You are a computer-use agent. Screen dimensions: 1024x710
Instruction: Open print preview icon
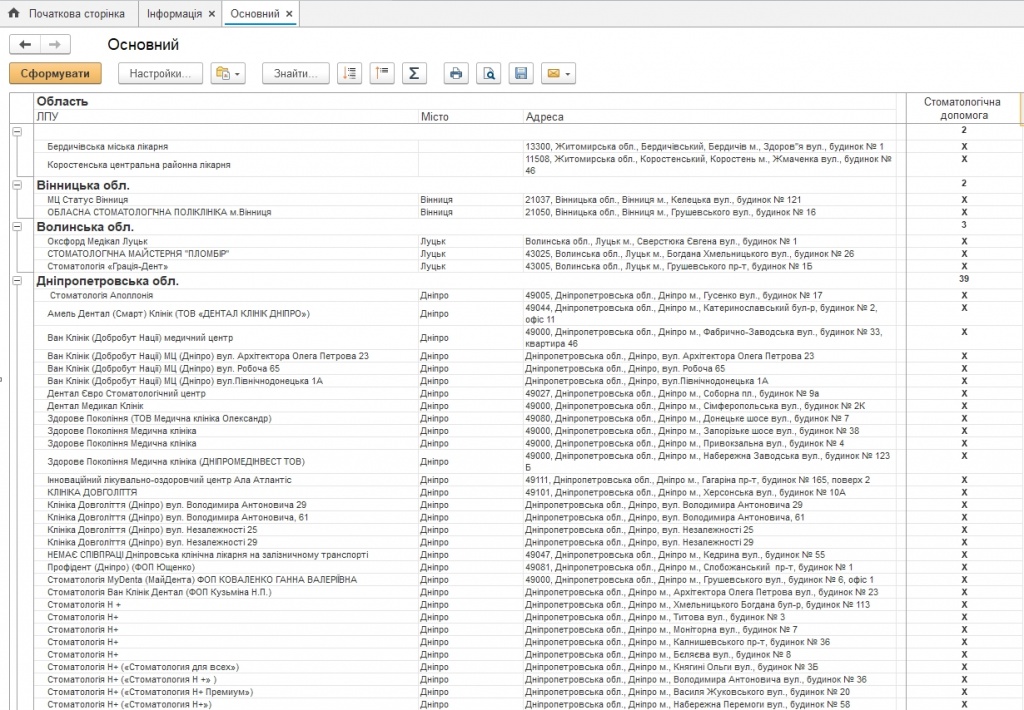coord(488,73)
